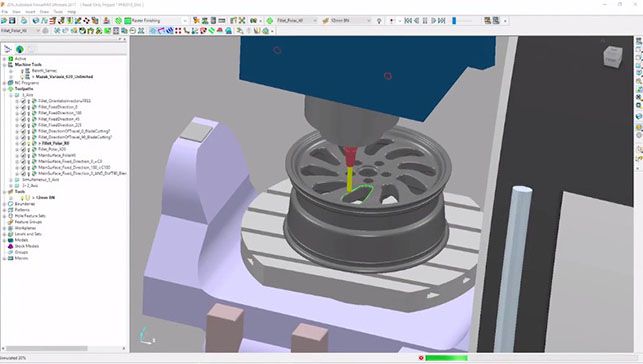Click the tool icon beside 12mm BN dropdown
This screenshot has height=364, width=643.
[326, 20]
